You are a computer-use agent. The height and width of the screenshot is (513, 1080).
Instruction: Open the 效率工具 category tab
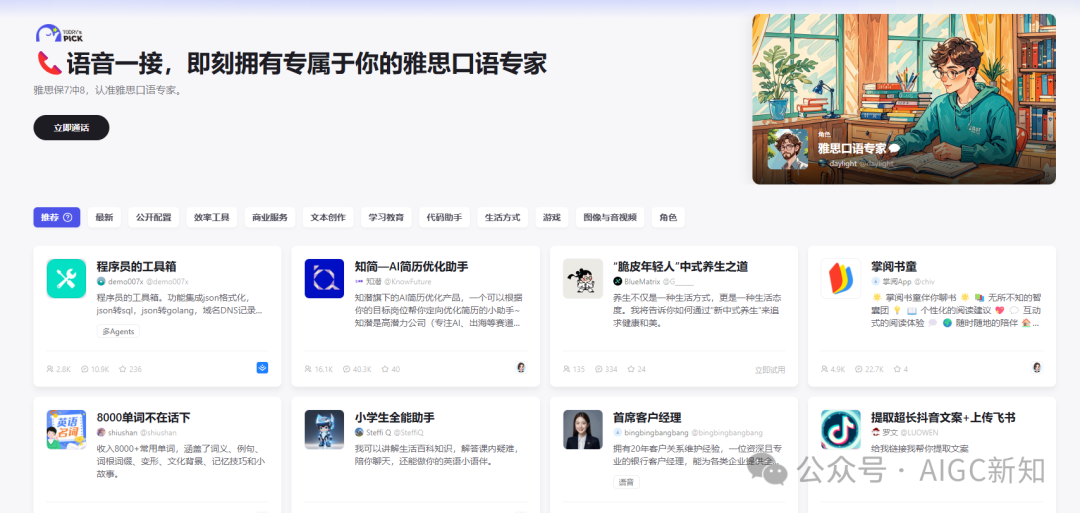coord(211,217)
